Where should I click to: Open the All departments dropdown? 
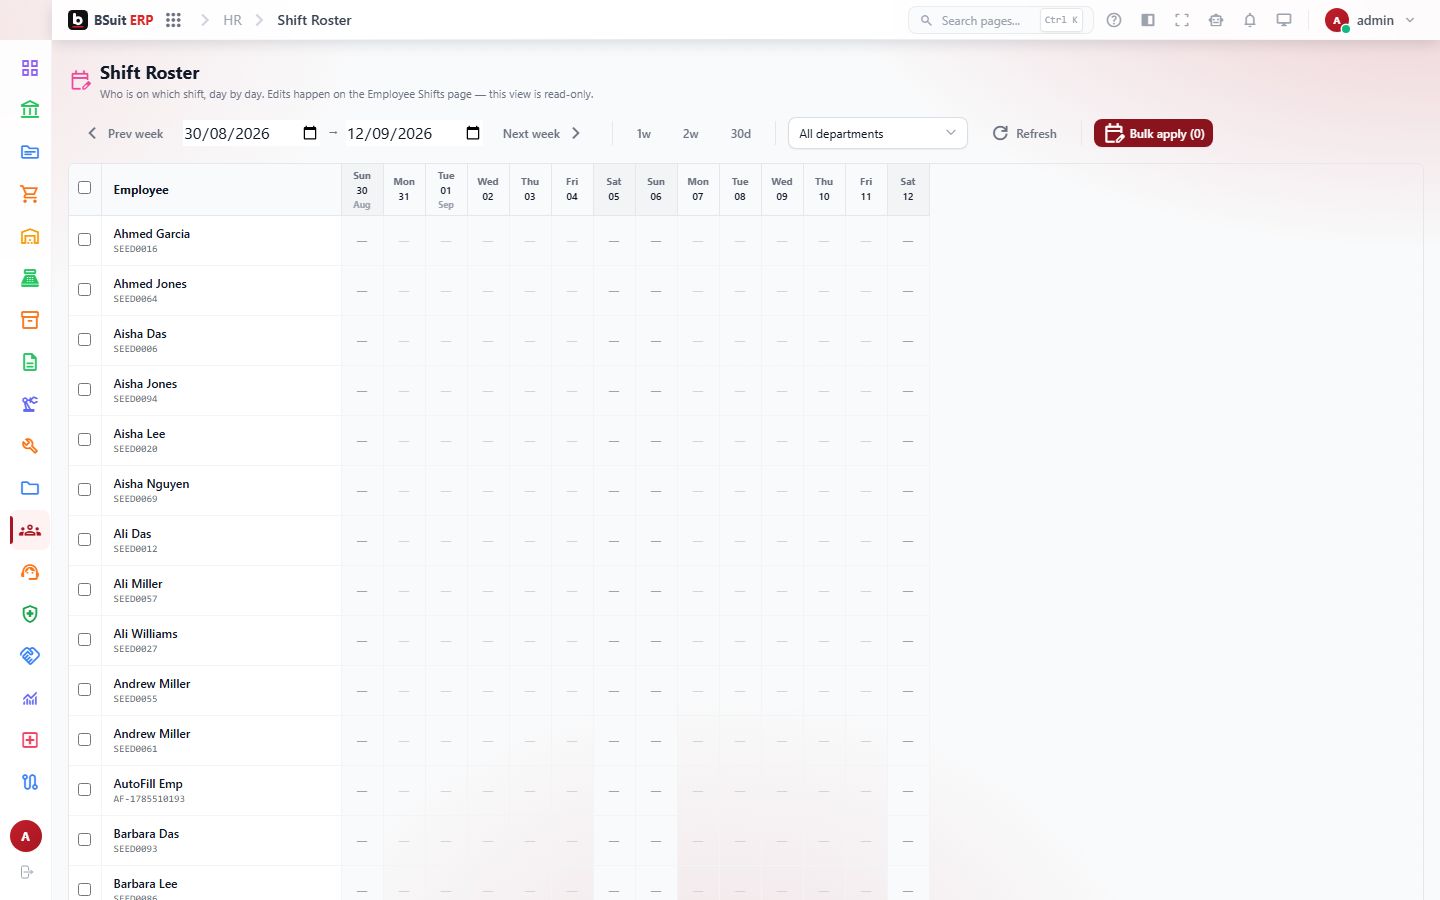click(x=877, y=134)
